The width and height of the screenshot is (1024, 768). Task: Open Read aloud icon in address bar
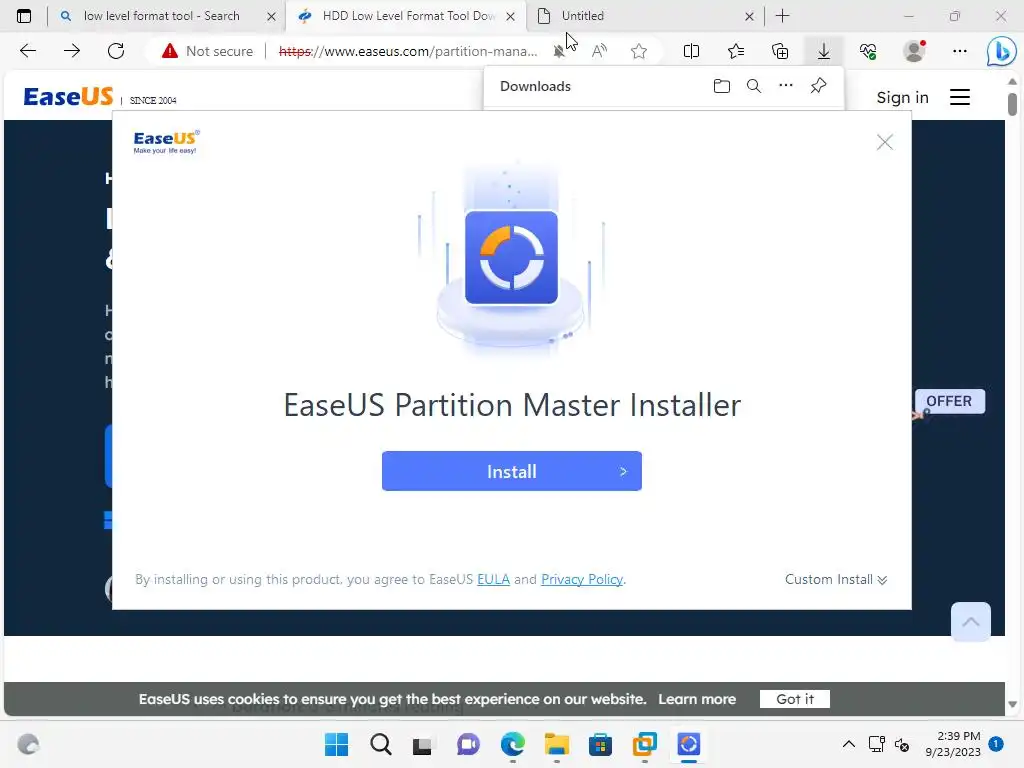[x=599, y=51]
